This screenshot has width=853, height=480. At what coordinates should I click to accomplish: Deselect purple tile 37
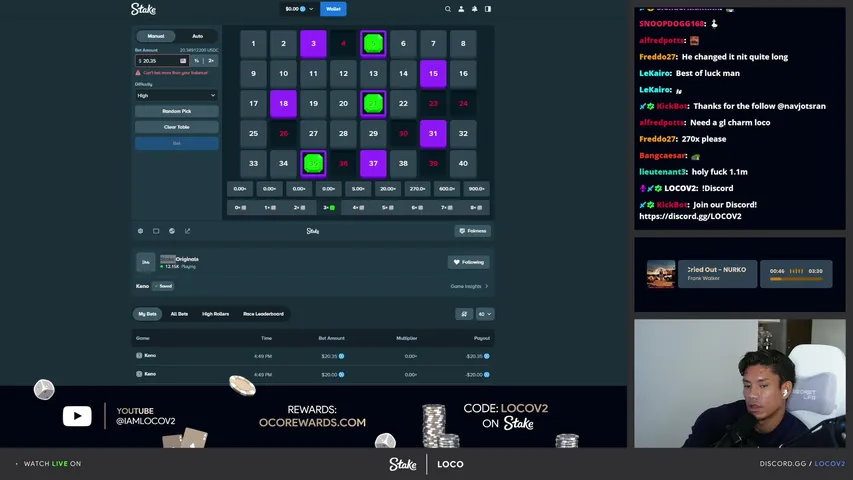pos(373,163)
